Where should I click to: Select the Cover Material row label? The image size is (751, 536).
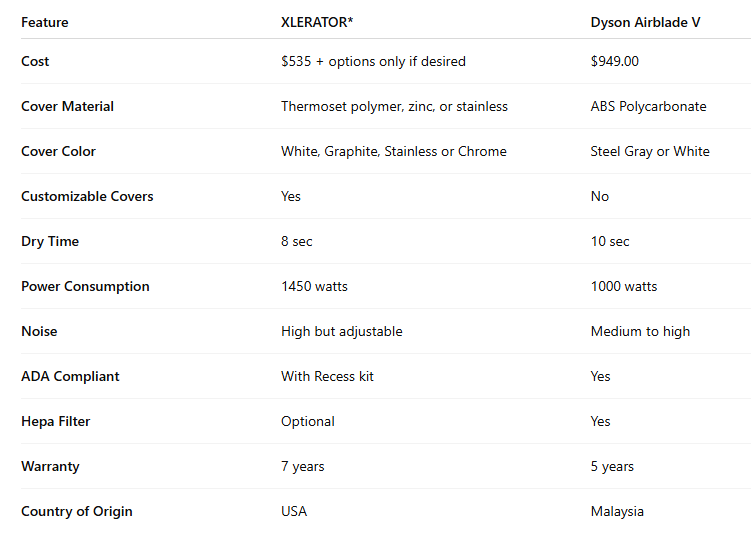tap(67, 106)
